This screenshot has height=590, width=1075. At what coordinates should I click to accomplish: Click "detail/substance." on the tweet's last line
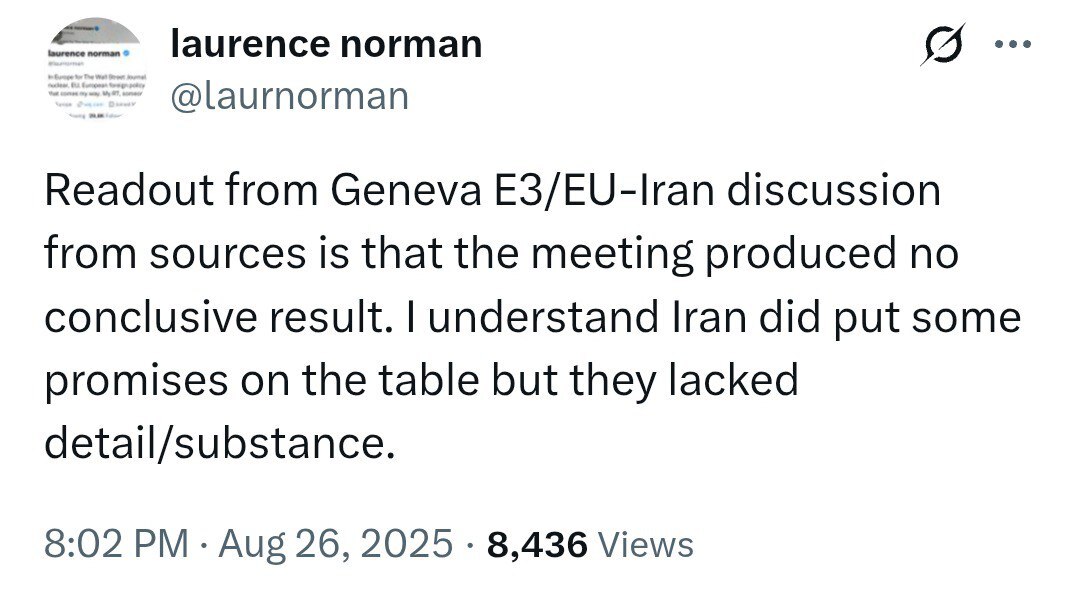point(214,443)
